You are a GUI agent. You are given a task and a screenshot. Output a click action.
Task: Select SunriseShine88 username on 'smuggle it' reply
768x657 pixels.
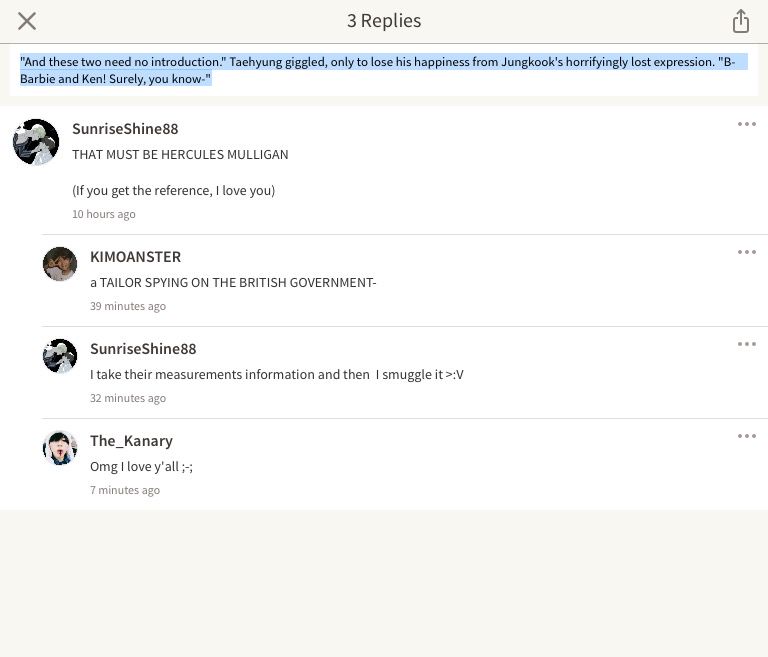pyautogui.click(x=143, y=349)
